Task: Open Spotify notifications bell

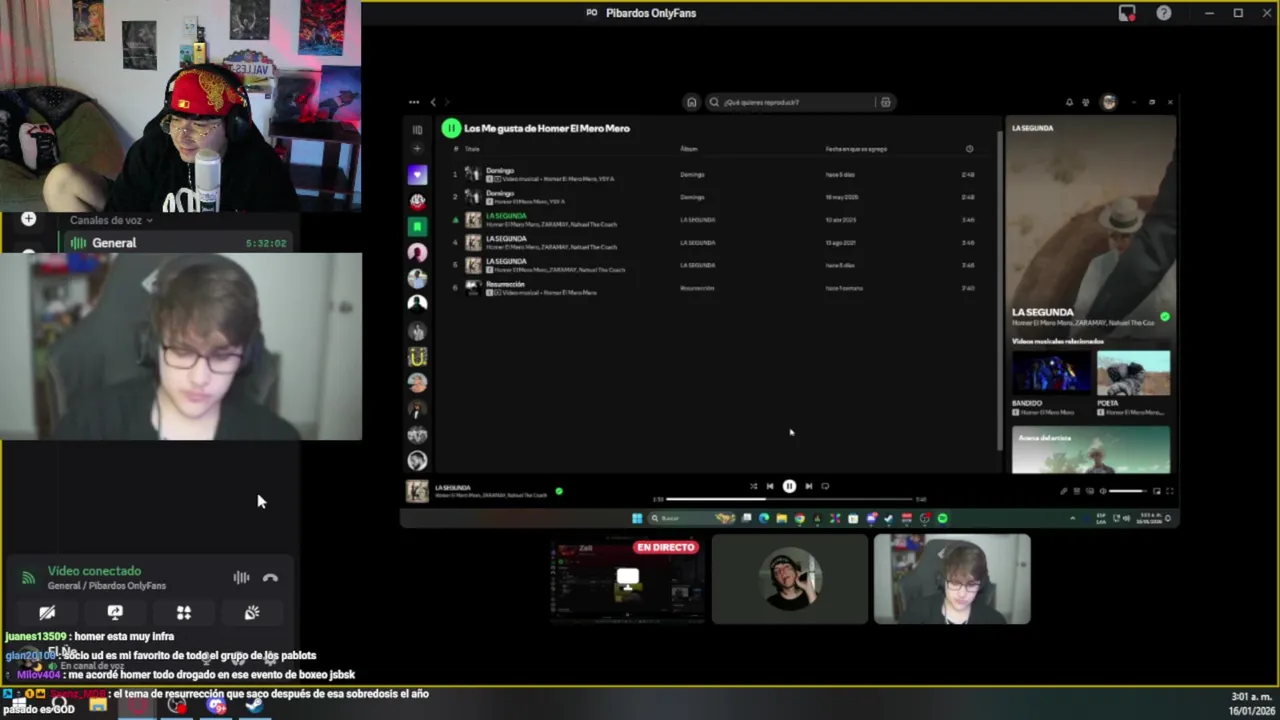Action: pyautogui.click(x=1069, y=102)
